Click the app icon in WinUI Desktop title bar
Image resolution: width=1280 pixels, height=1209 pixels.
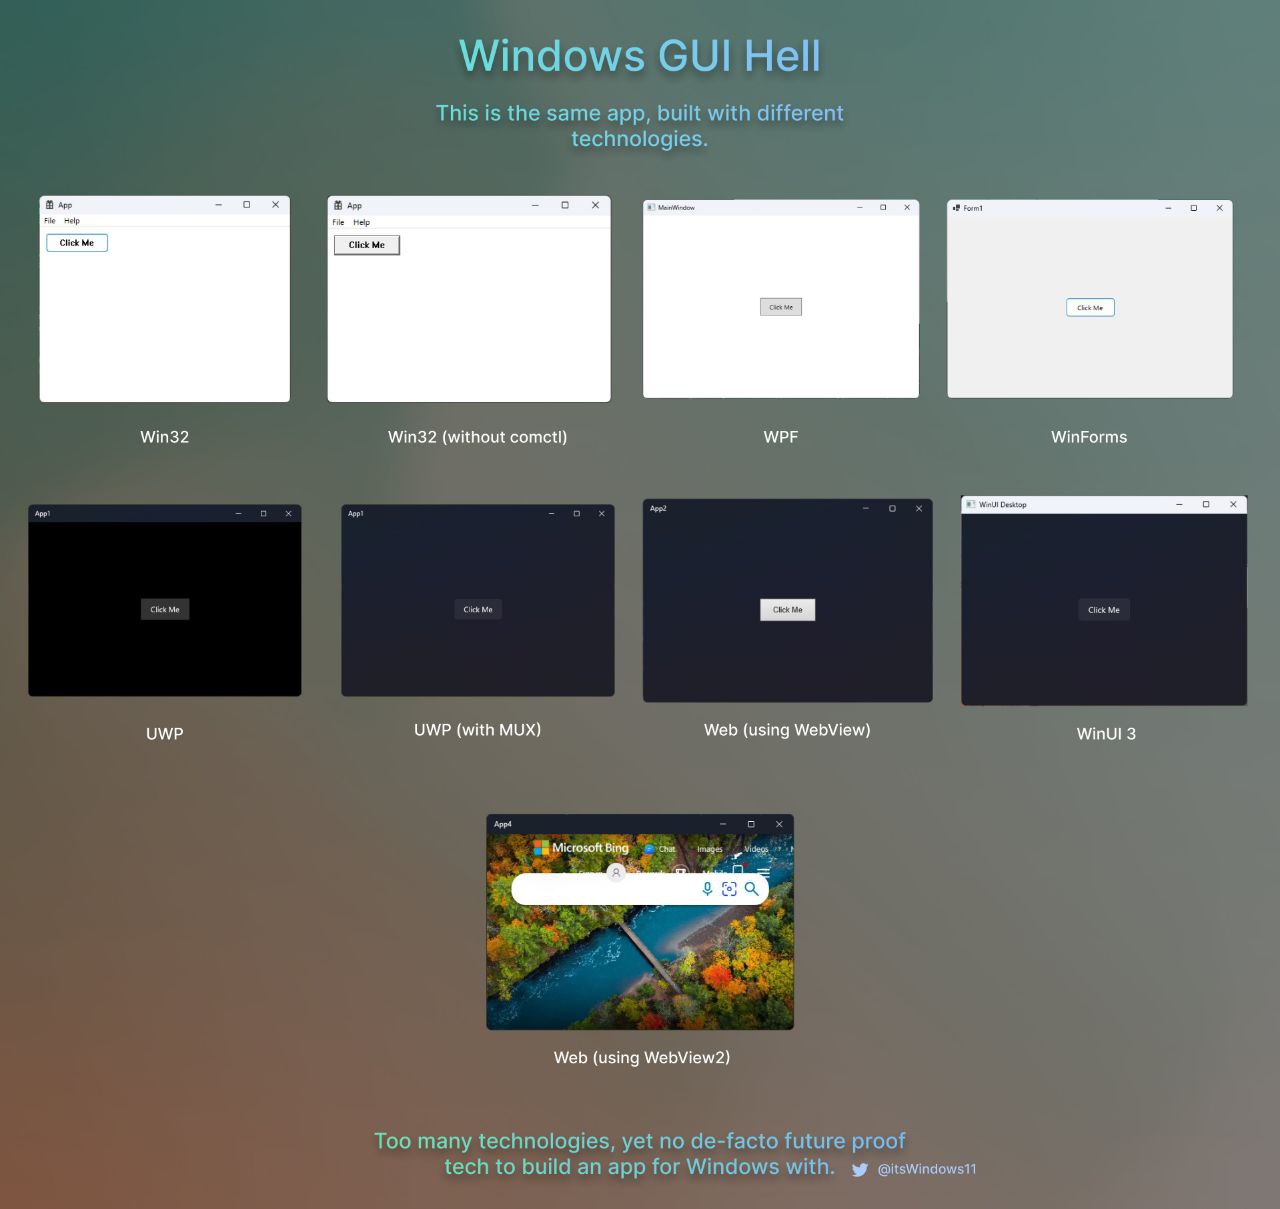click(x=971, y=504)
